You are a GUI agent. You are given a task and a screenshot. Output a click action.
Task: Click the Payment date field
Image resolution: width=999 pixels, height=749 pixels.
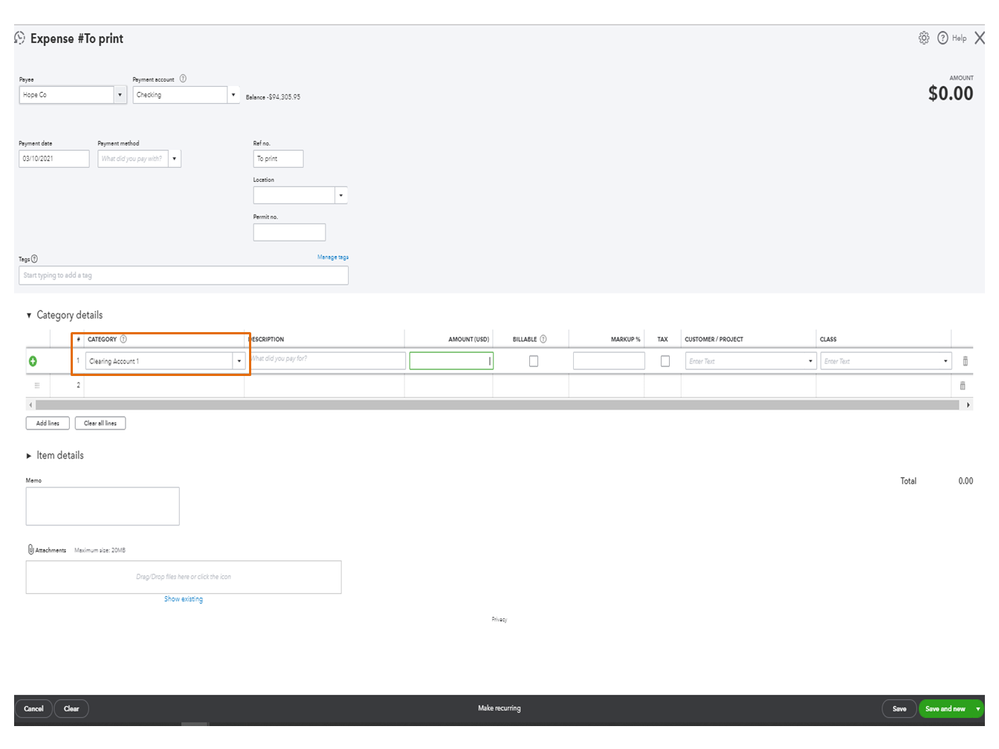(x=54, y=159)
